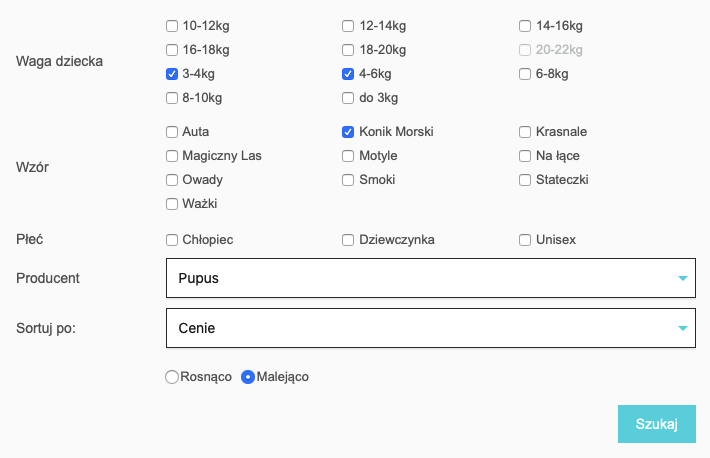Enable the 'do 3kg' checkbox
Screen dimensions: 710x458
point(348,98)
